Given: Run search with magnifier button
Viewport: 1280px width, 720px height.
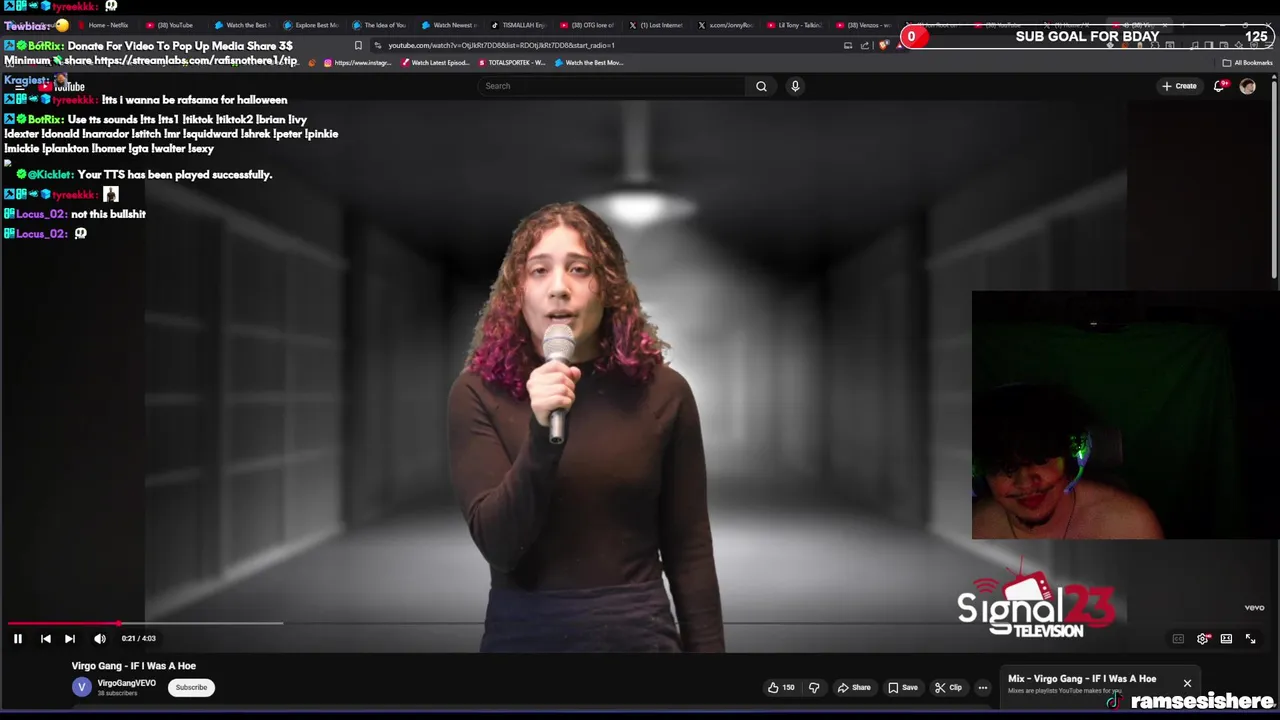Looking at the screenshot, I should pyautogui.click(x=761, y=86).
